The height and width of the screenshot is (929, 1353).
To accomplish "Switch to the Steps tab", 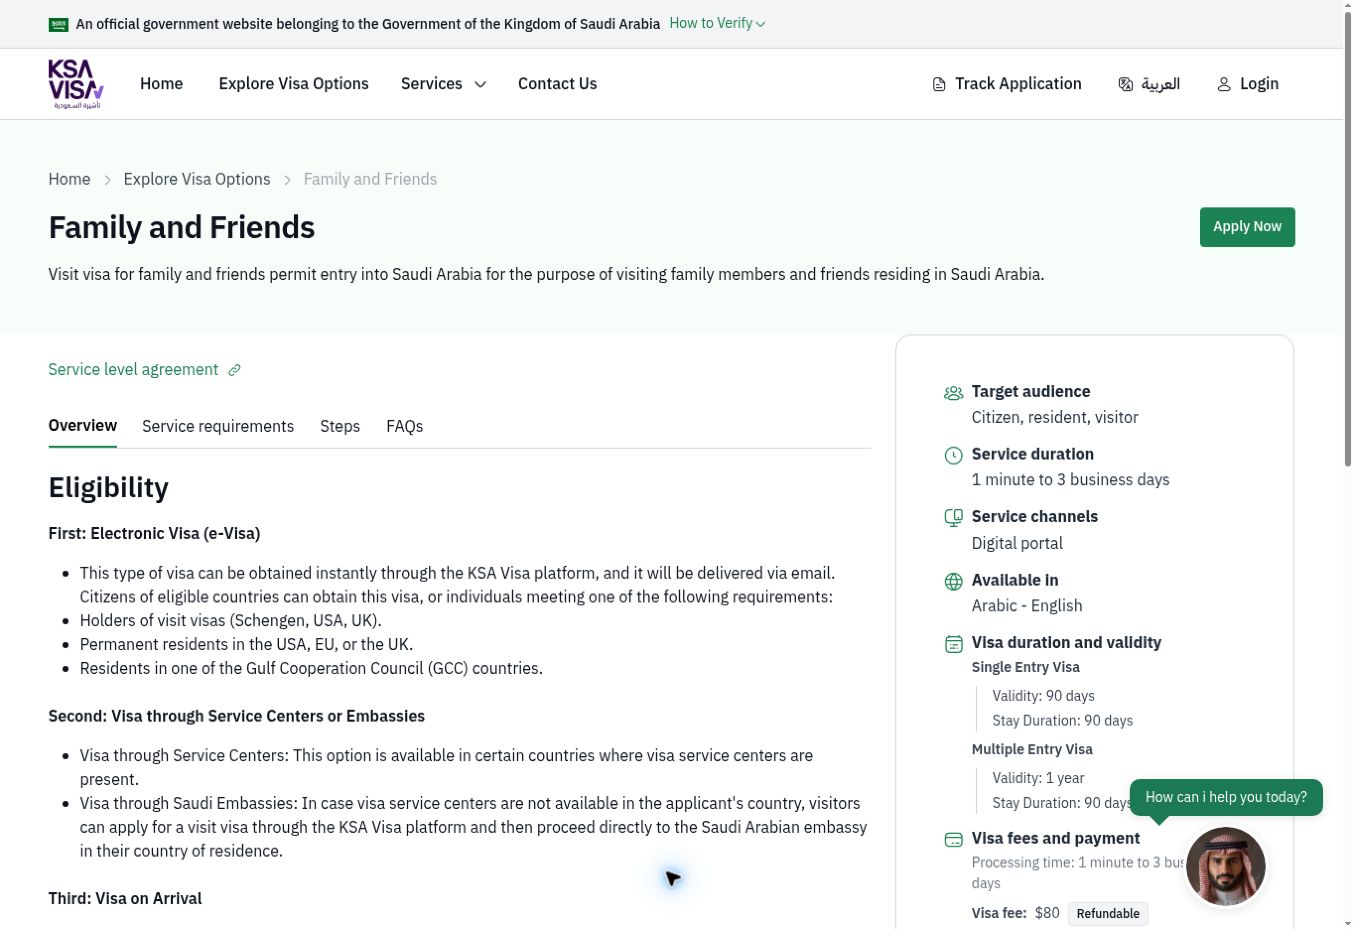I will (x=340, y=426).
